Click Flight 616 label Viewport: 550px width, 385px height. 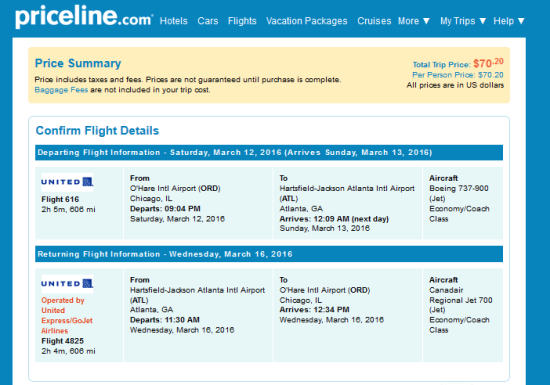click(60, 199)
